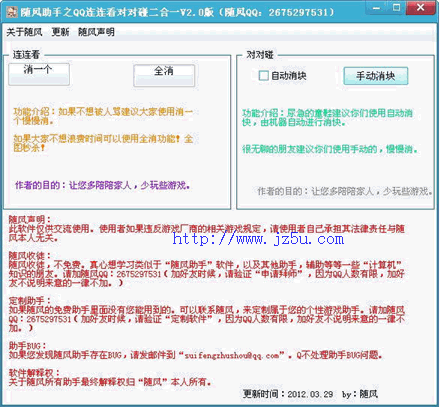Click the green 功能介绍 text in 对对碰
The image size is (440, 407).
[x=327, y=118]
